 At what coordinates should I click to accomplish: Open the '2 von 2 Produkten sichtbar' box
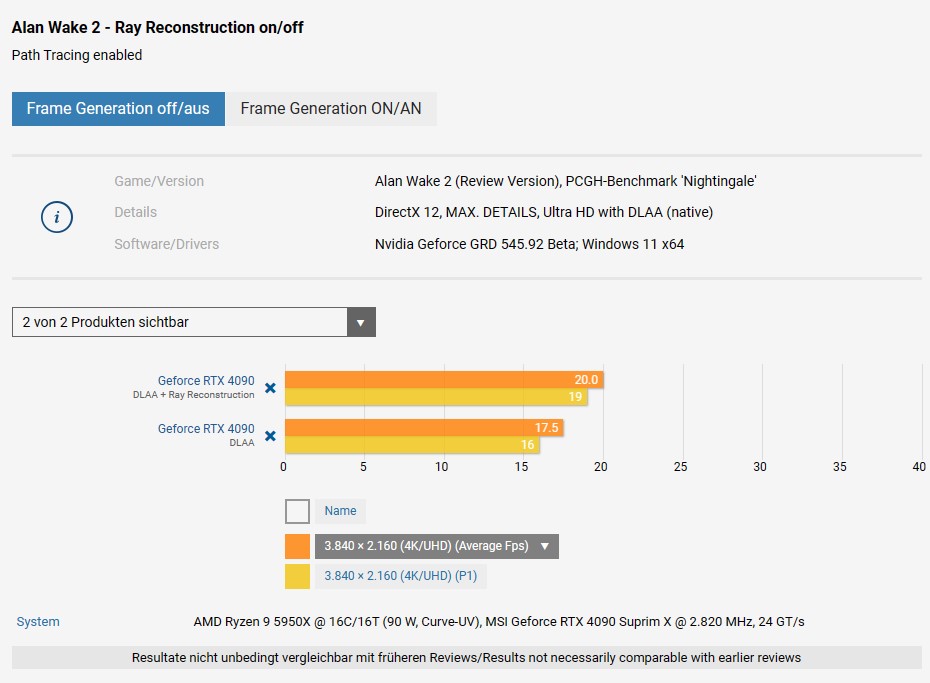180,323
